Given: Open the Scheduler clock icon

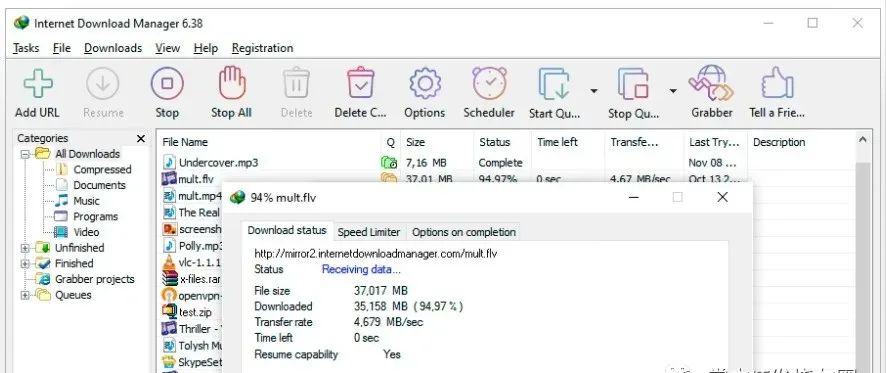Looking at the screenshot, I should point(489,84).
